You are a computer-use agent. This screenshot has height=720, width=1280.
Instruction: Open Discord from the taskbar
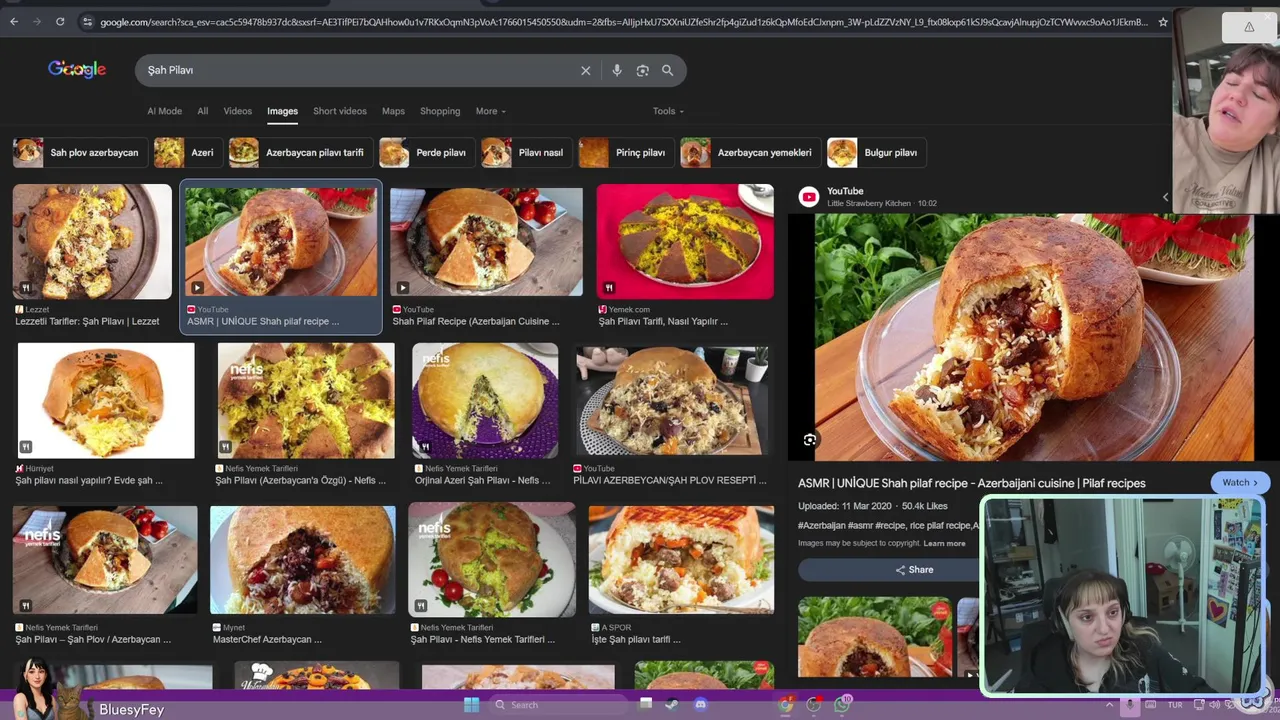click(x=700, y=704)
